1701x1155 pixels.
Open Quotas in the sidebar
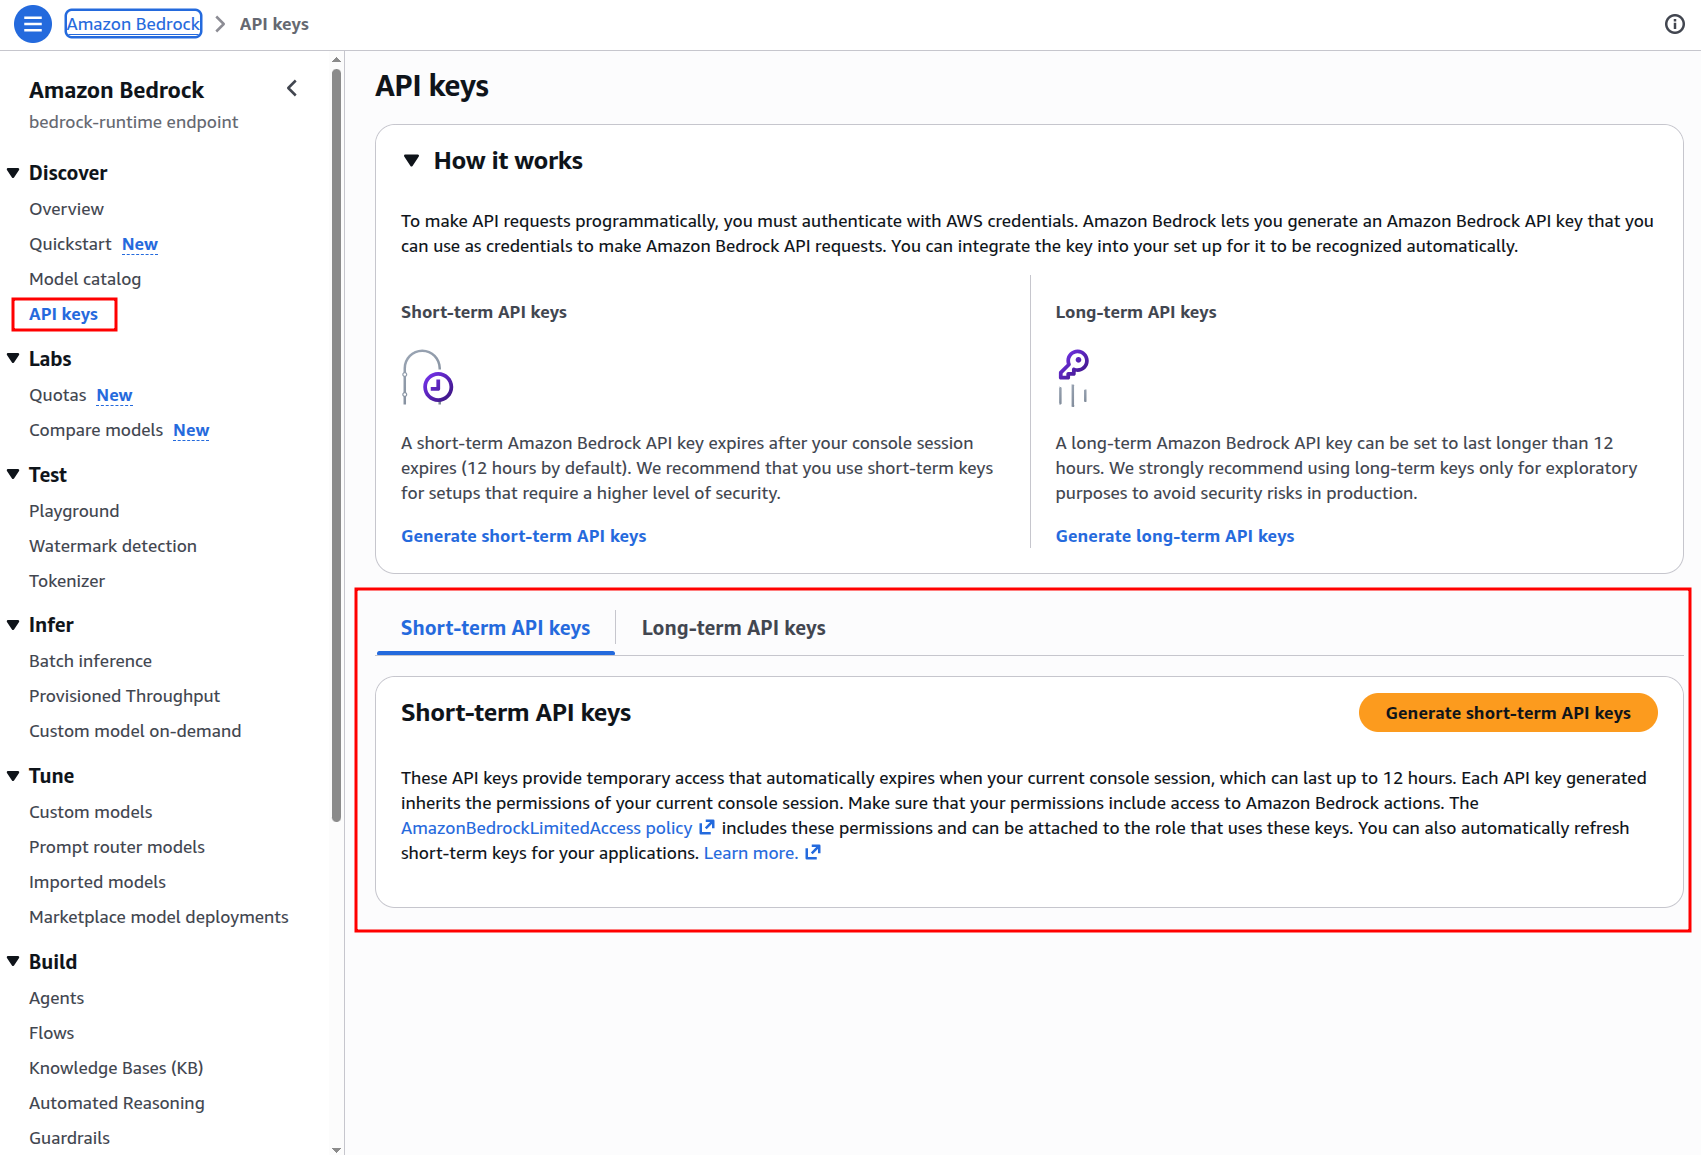point(58,395)
